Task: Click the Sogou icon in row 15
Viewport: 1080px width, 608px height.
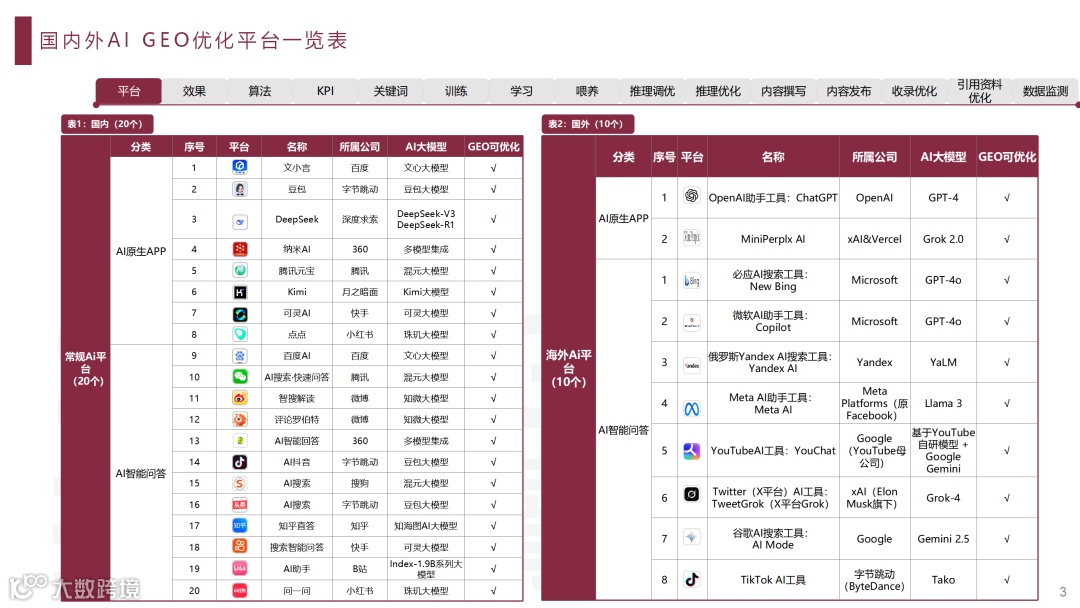Action: [240, 483]
